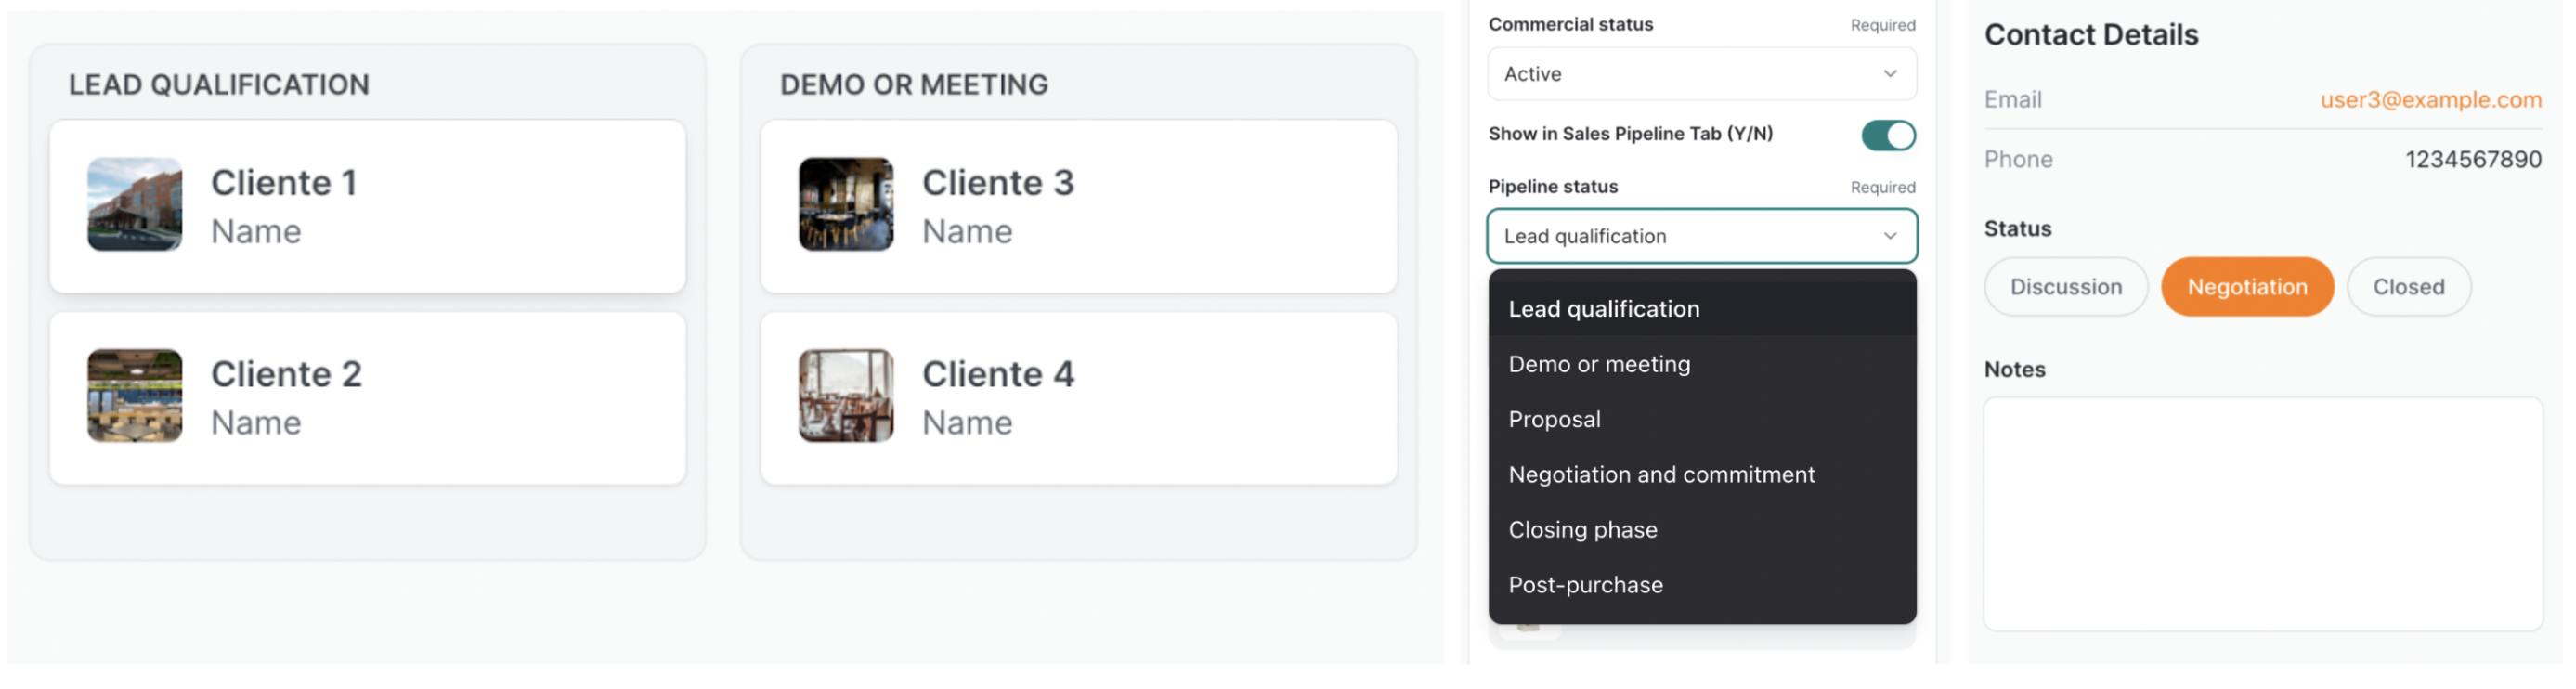This screenshot has width=2576, height=689.
Task: Click Cliente 2 restaurant thumbnail image
Action: (134, 395)
